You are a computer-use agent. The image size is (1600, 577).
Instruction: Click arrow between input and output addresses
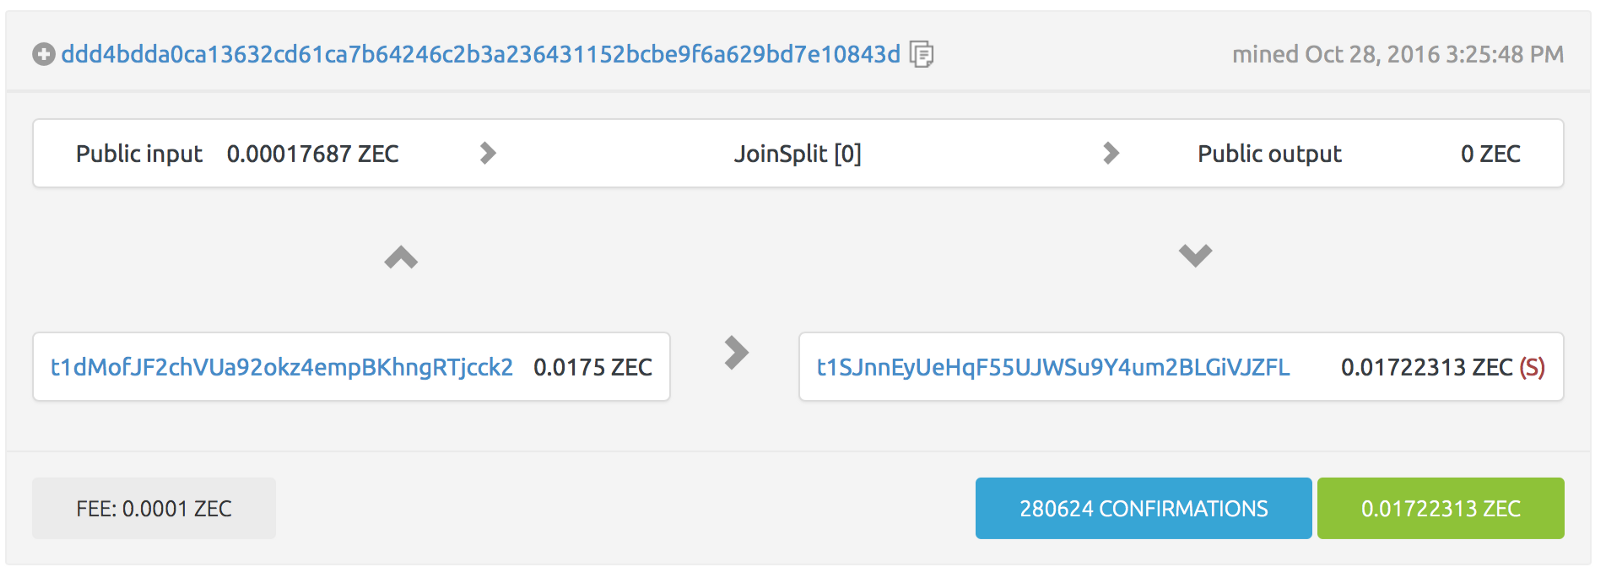tap(736, 352)
